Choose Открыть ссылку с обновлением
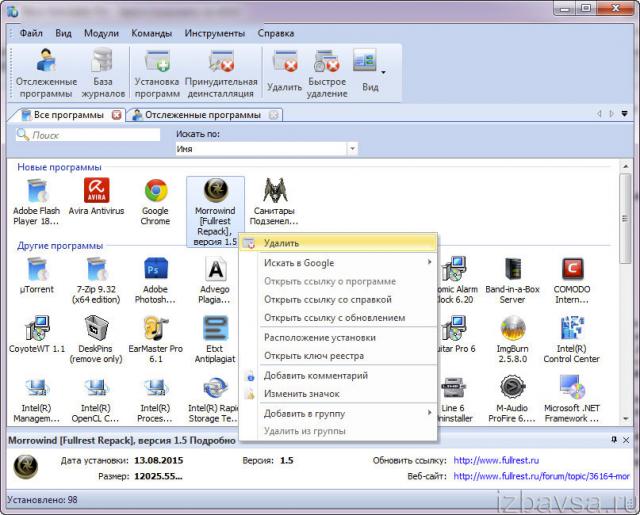Screen dimensions: 640x515 pos(338,317)
